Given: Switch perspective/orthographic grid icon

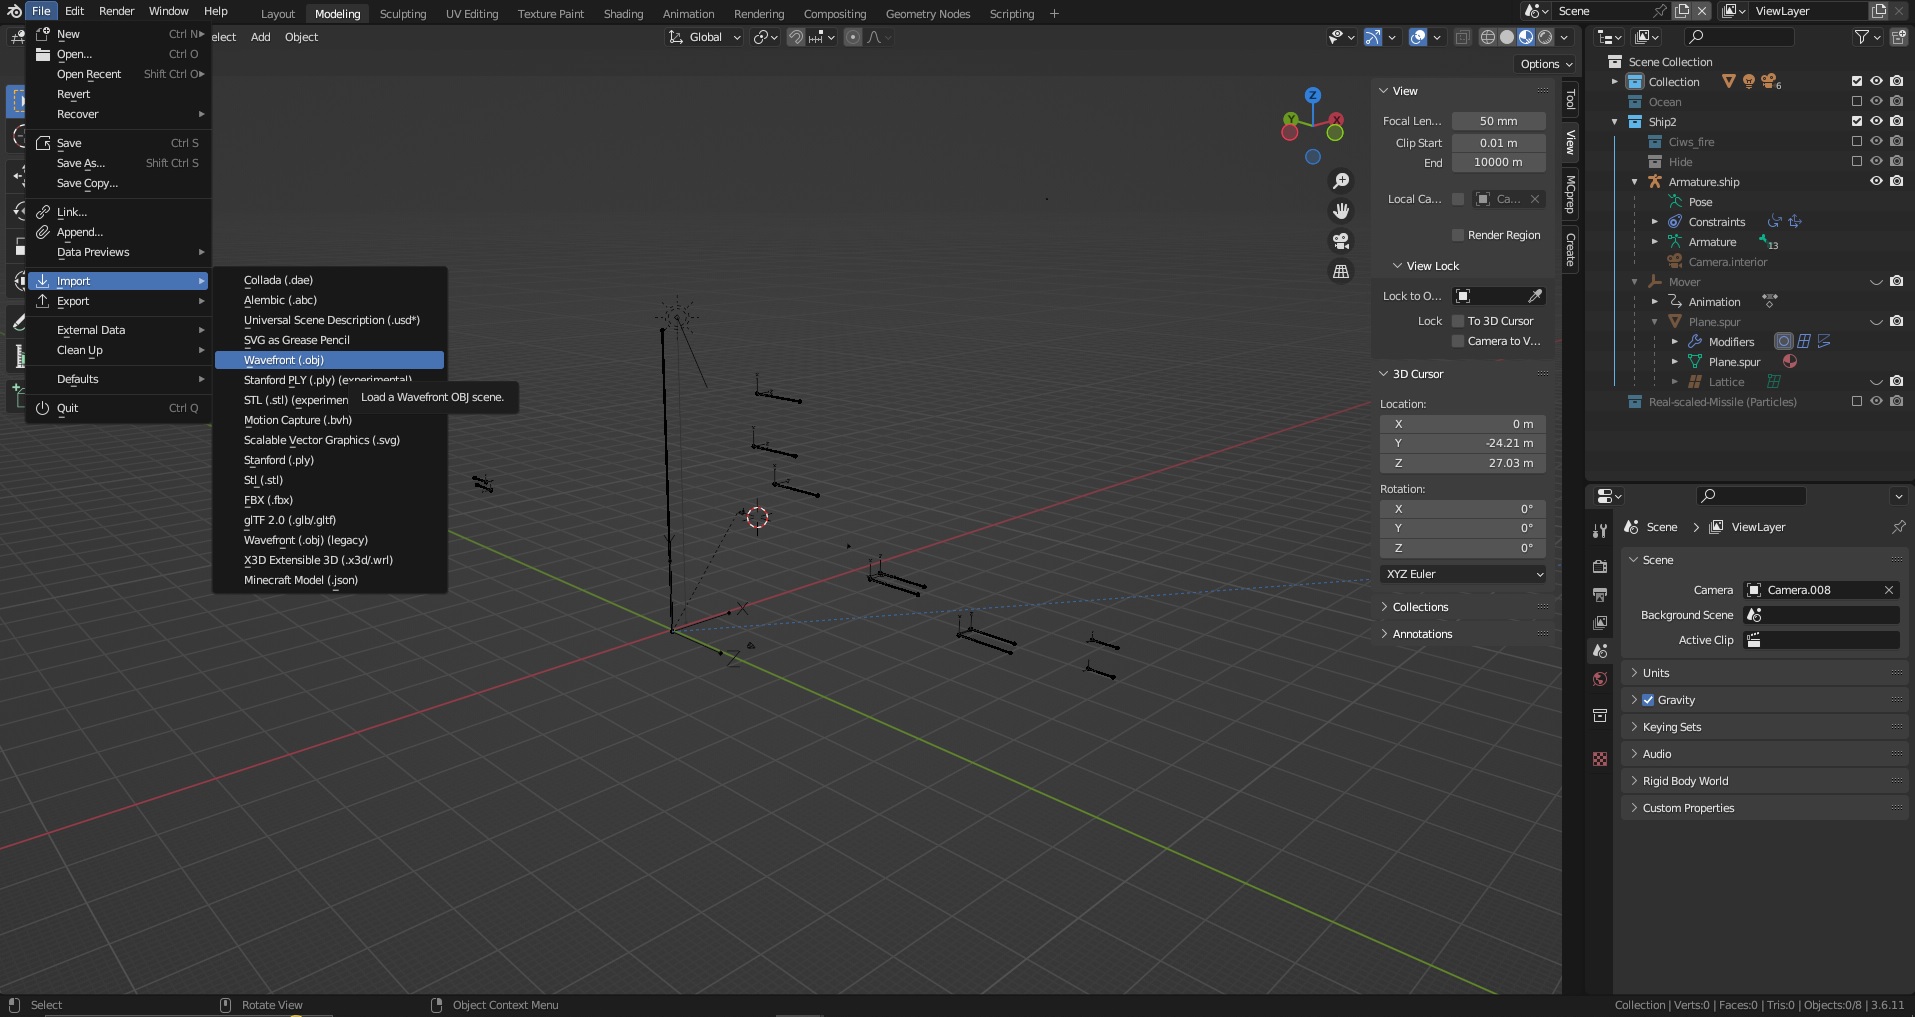Looking at the screenshot, I should 1341,271.
